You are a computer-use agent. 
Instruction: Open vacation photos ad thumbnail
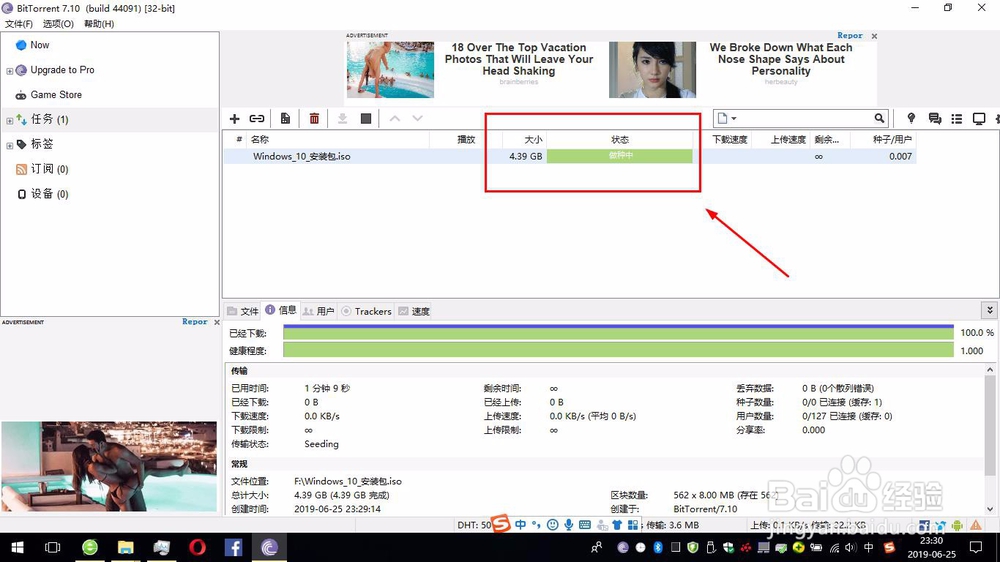(390, 70)
